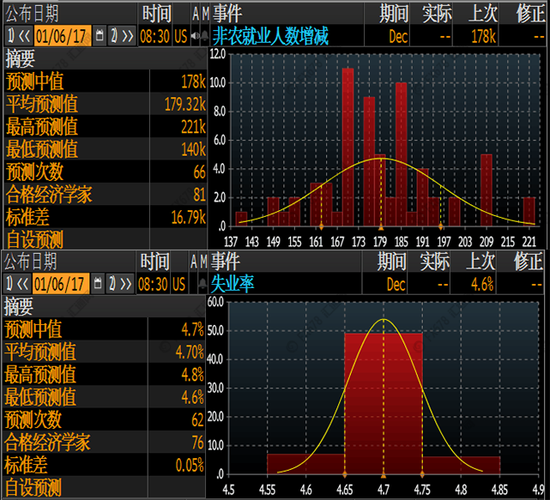Screen dimensions: 550x500
Task: Open the 非农就业人数增减 event link
Action: [270, 36]
